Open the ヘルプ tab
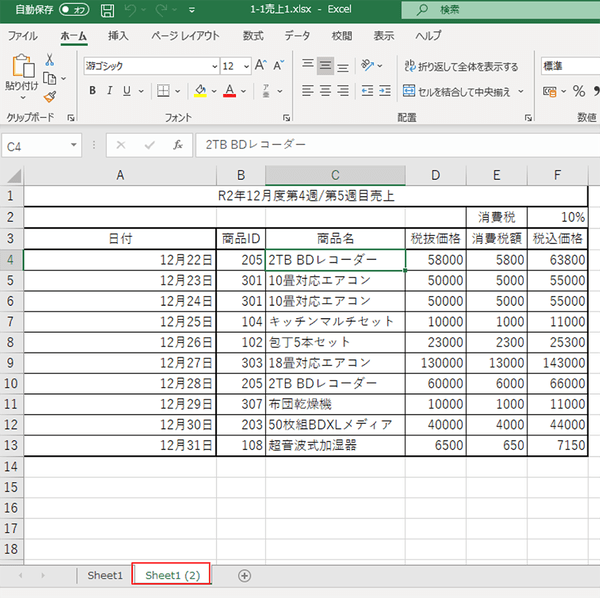 pos(428,36)
